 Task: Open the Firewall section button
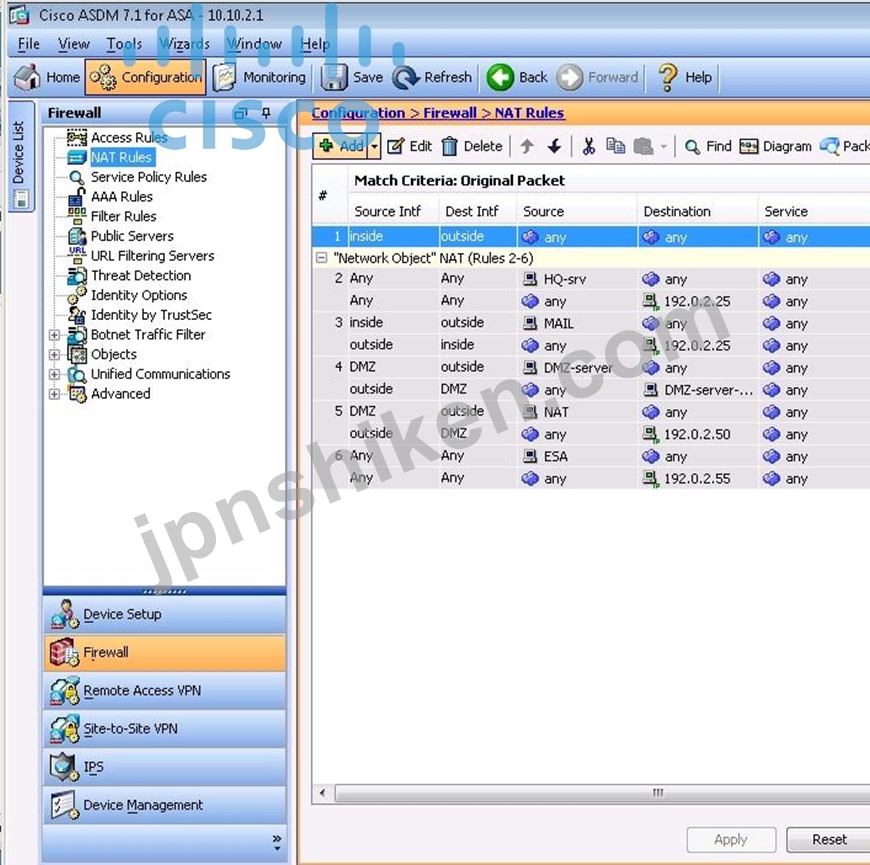165,652
